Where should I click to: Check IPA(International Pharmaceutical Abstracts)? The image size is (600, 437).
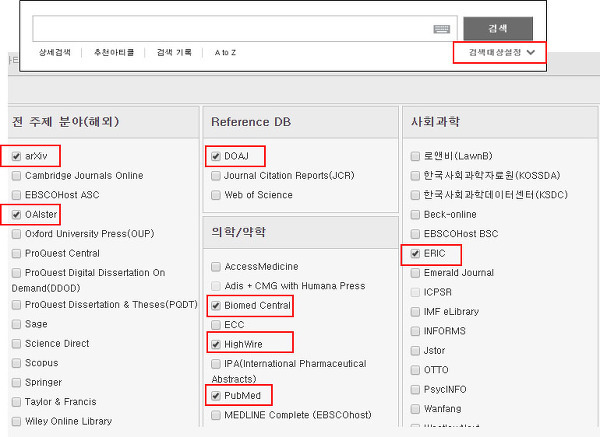[216, 364]
